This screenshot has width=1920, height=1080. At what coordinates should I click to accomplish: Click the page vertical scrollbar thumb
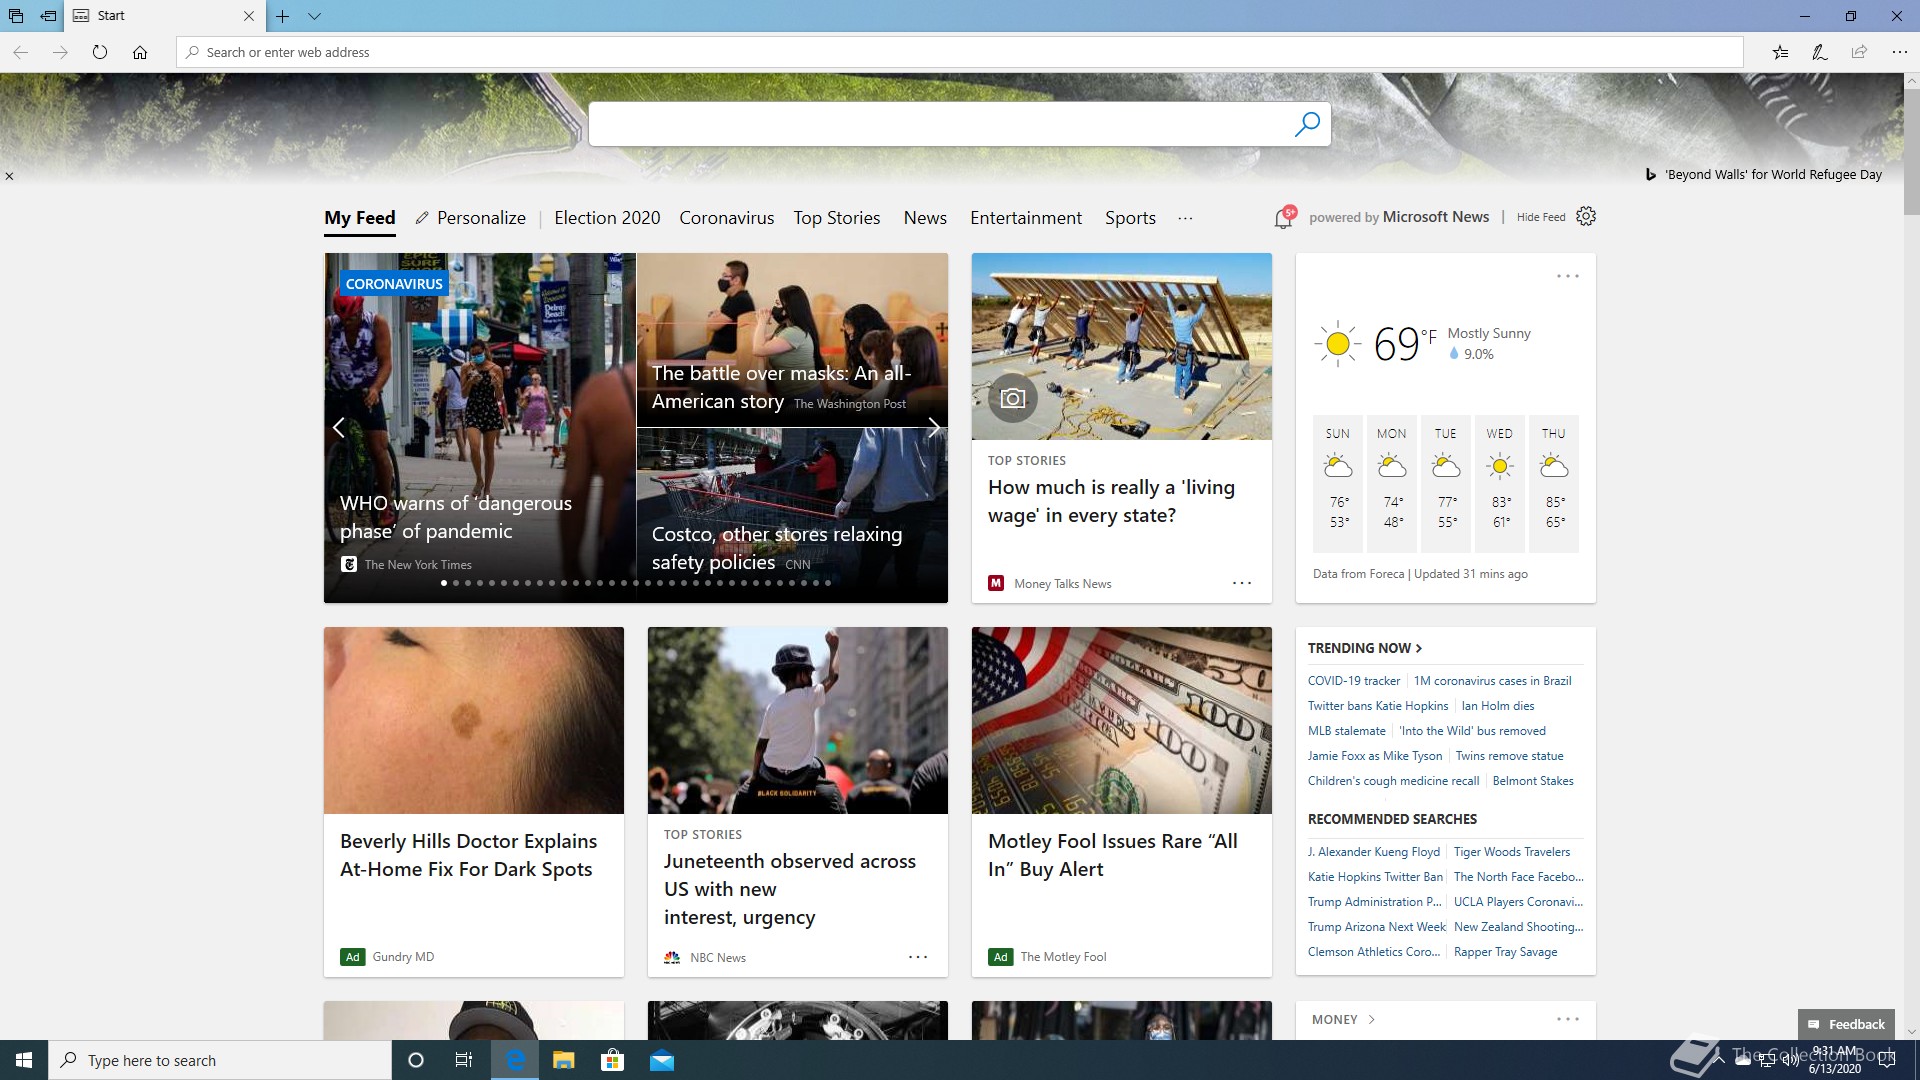click(1911, 150)
